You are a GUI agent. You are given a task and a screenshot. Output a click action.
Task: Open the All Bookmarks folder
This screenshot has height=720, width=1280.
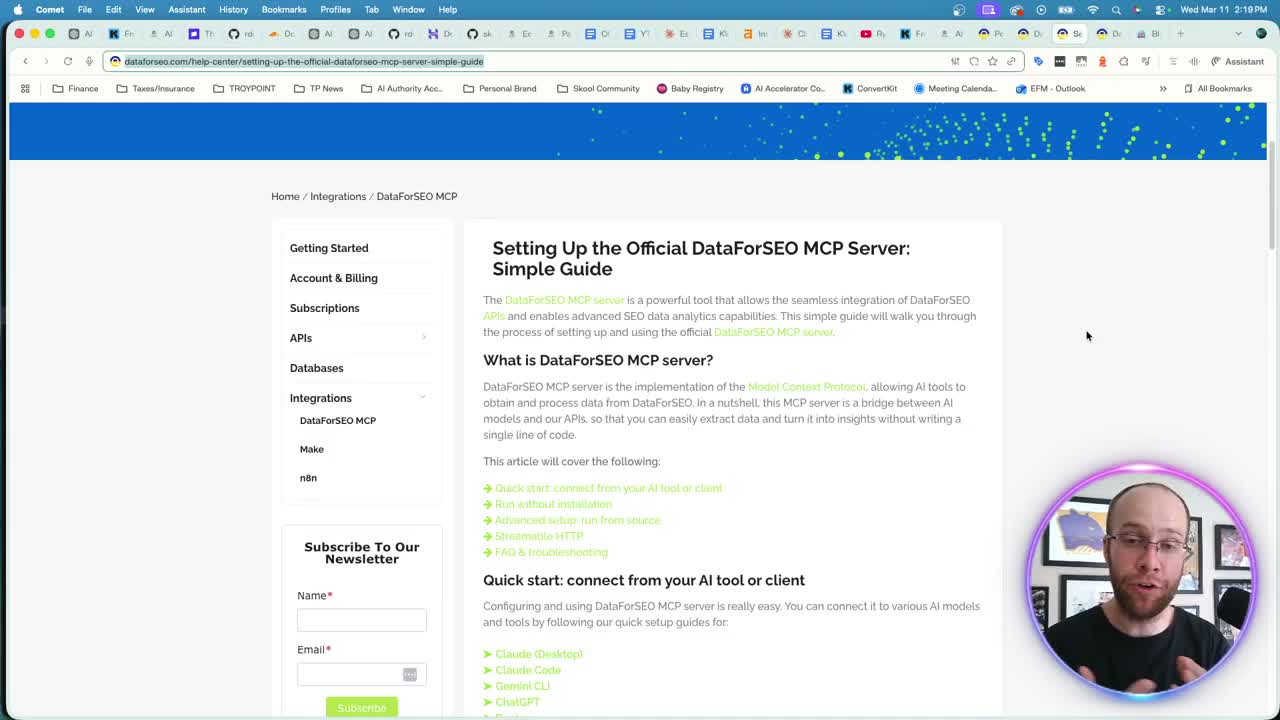pyautogui.click(x=1217, y=88)
